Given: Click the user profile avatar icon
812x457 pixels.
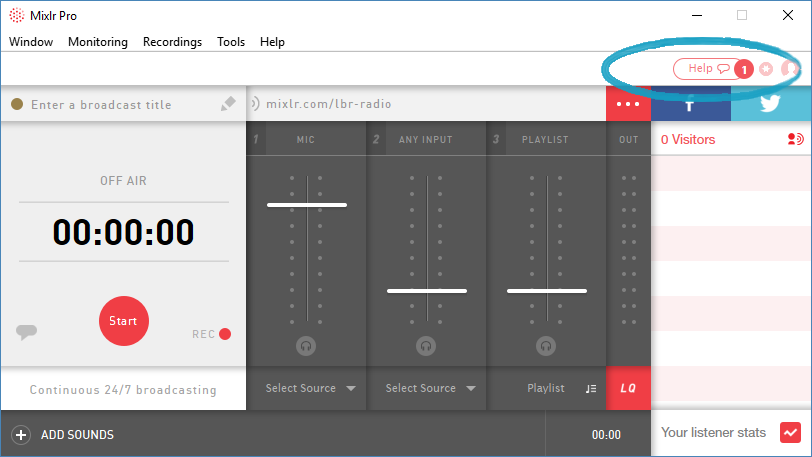Looking at the screenshot, I should coord(789,69).
